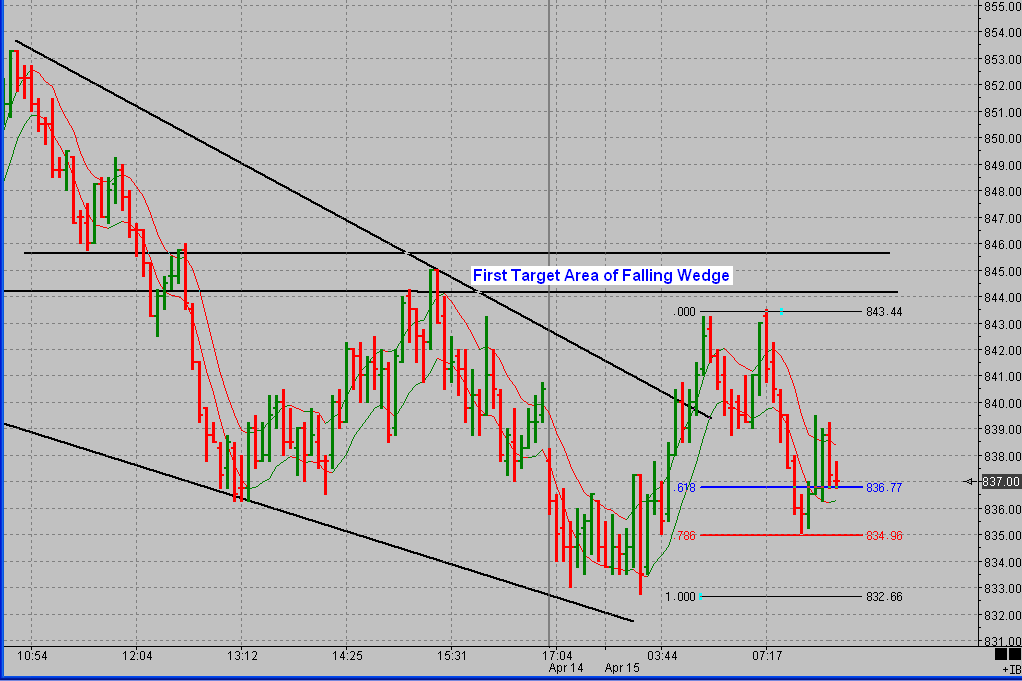Click the 10:54 time axis label

(x=32, y=656)
